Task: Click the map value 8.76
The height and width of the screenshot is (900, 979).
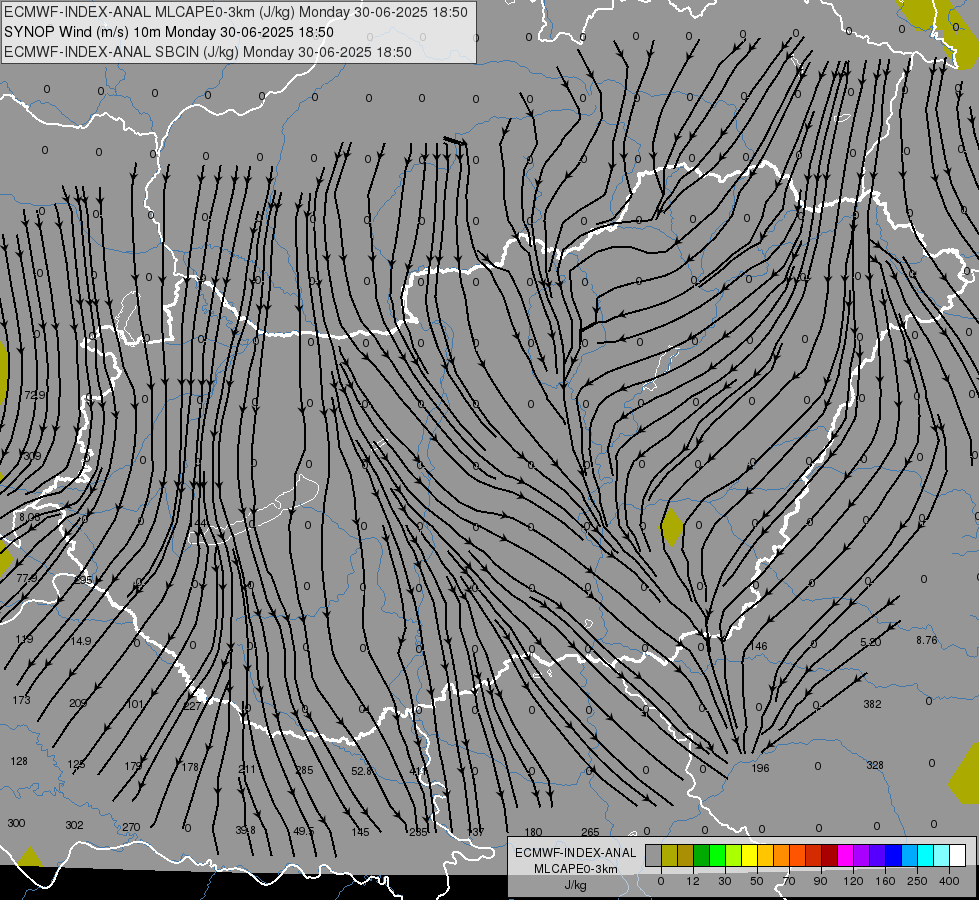Action: (927, 640)
